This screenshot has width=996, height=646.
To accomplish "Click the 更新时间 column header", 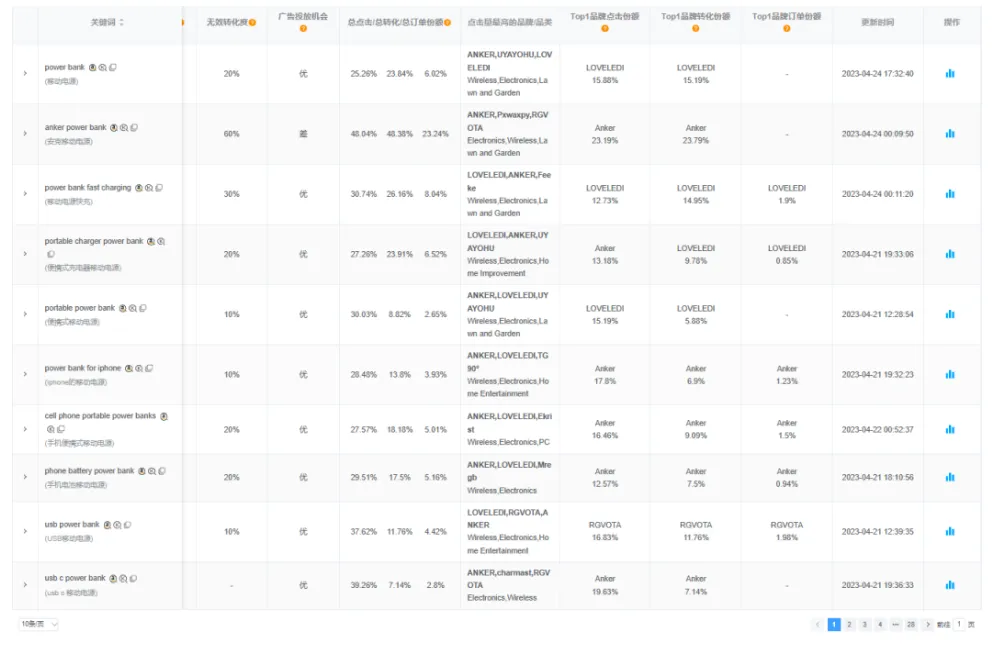I will click(877, 22).
